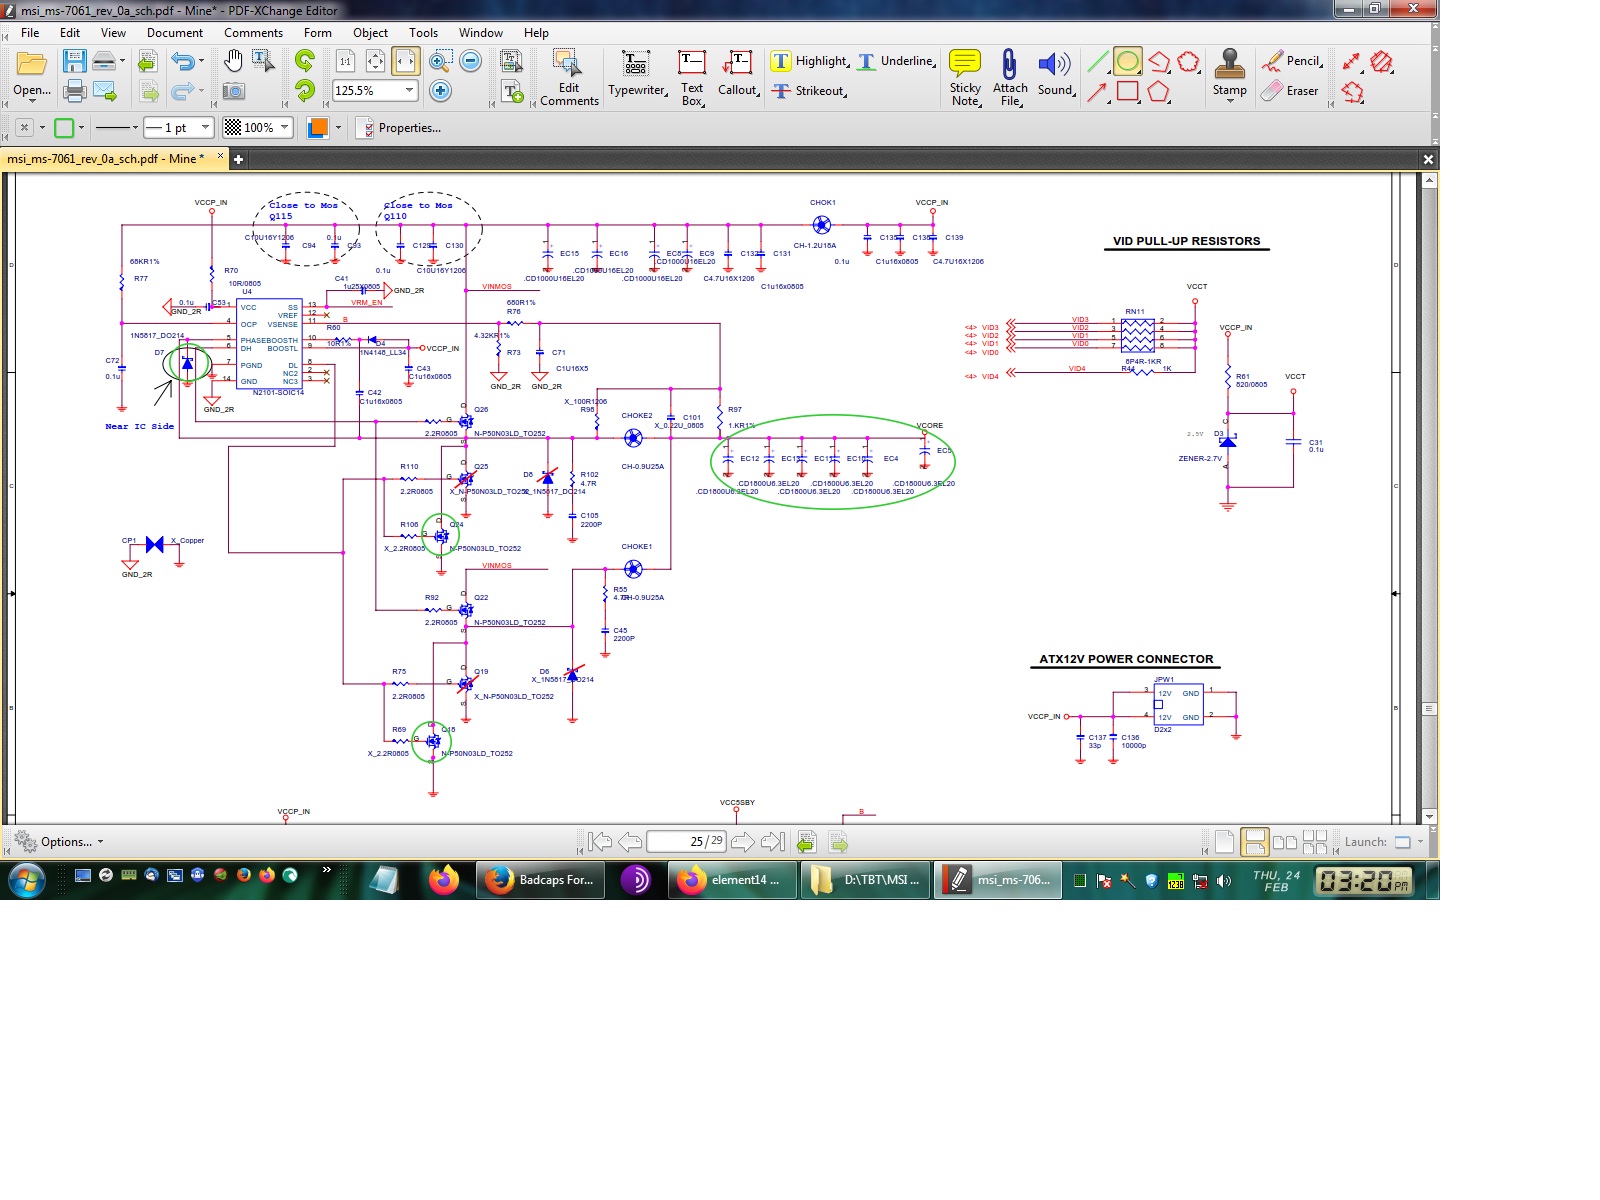Click the orange fill color swatch
Screen dimensions: 1600x1200
click(317, 128)
